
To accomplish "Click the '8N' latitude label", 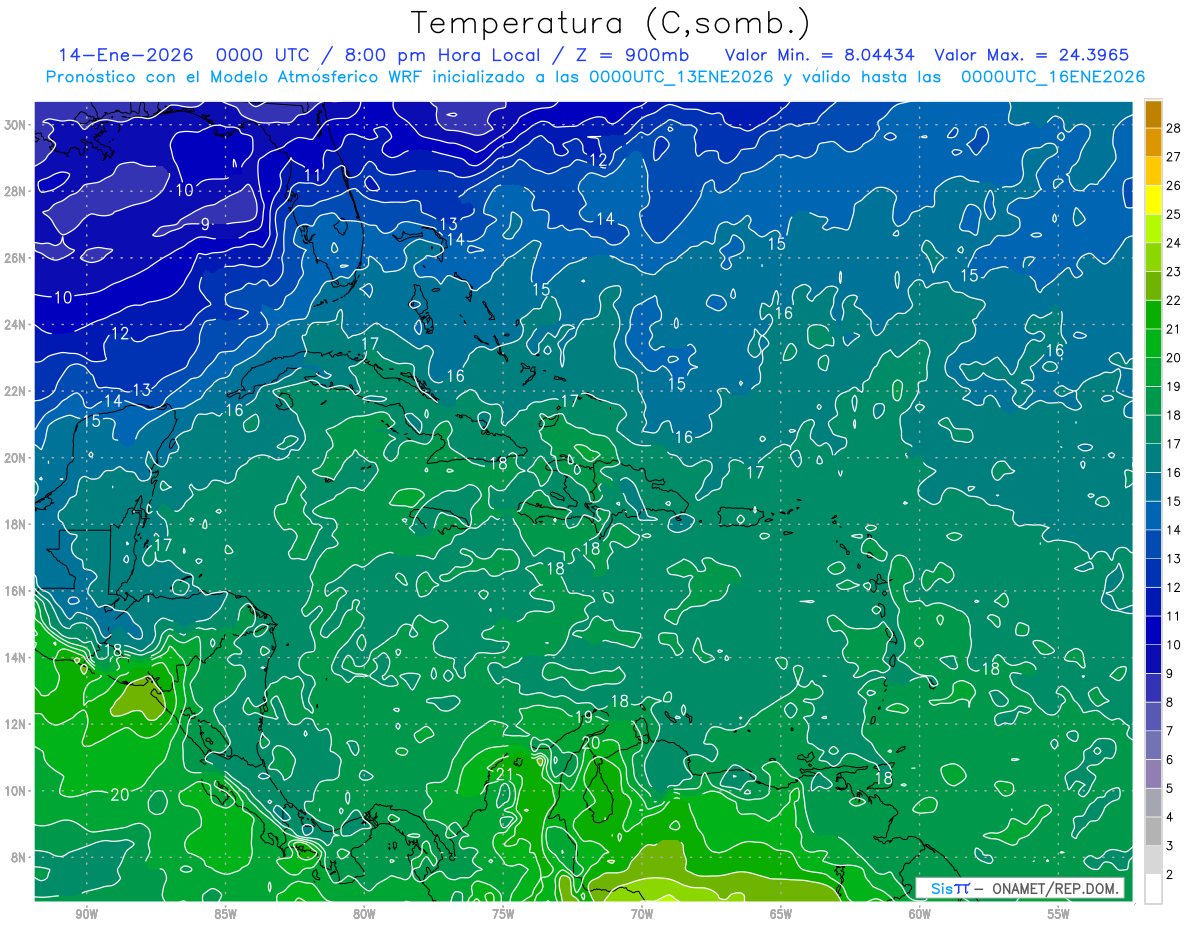I will coord(20,857).
